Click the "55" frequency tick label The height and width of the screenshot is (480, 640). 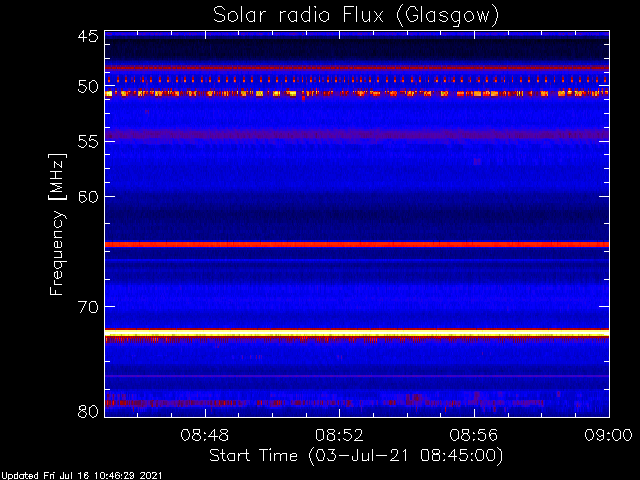coord(88,142)
